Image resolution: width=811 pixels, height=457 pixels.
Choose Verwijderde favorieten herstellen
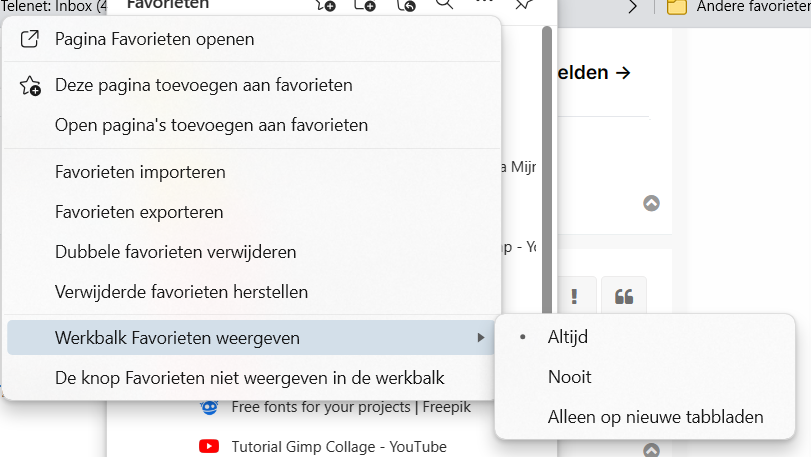click(x=252, y=292)
